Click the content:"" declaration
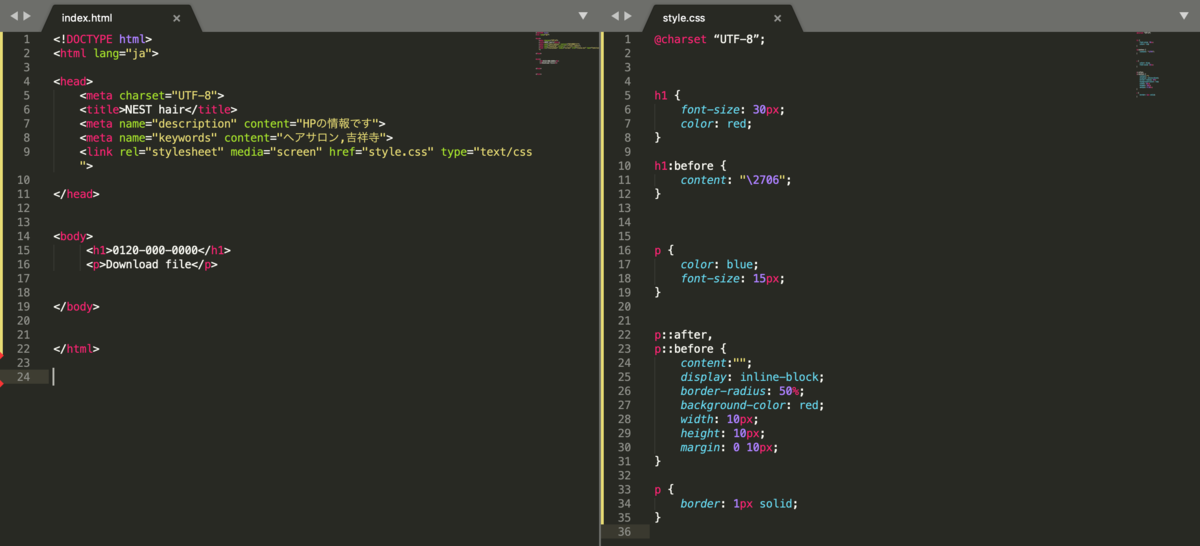Image resolution: width=1200 pixels, height=546 pixels. click(x=716, y=363)
